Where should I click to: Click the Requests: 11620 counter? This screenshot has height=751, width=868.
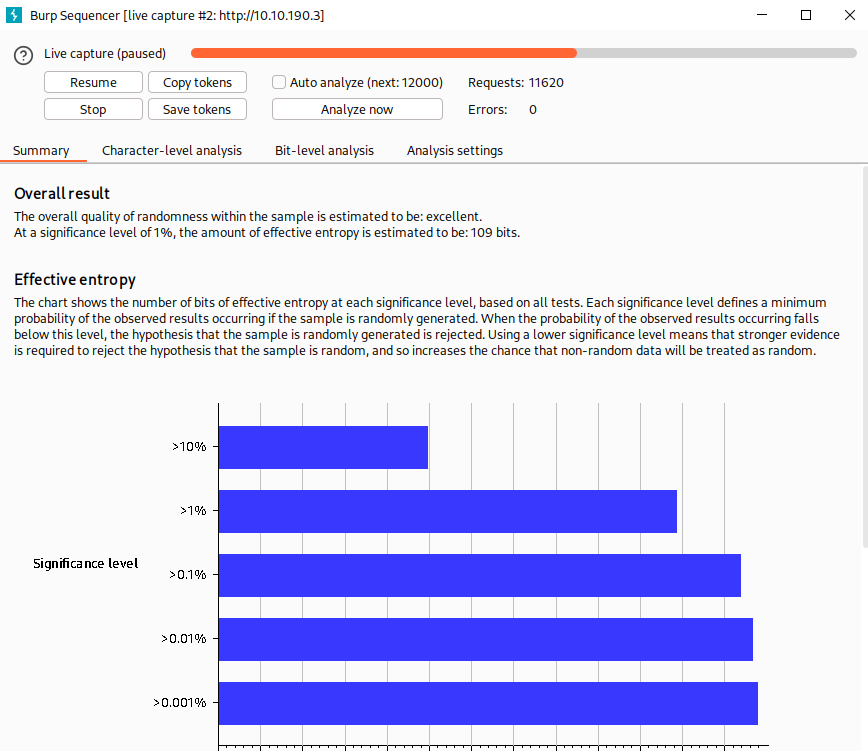tap(516, 82)
